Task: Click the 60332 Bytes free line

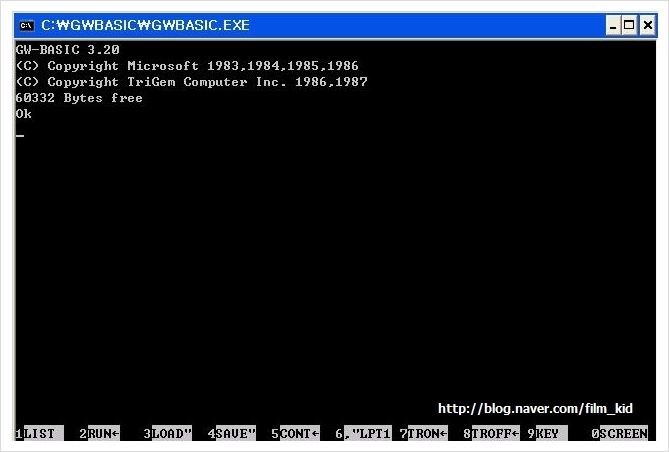Action: coord(79,98)
